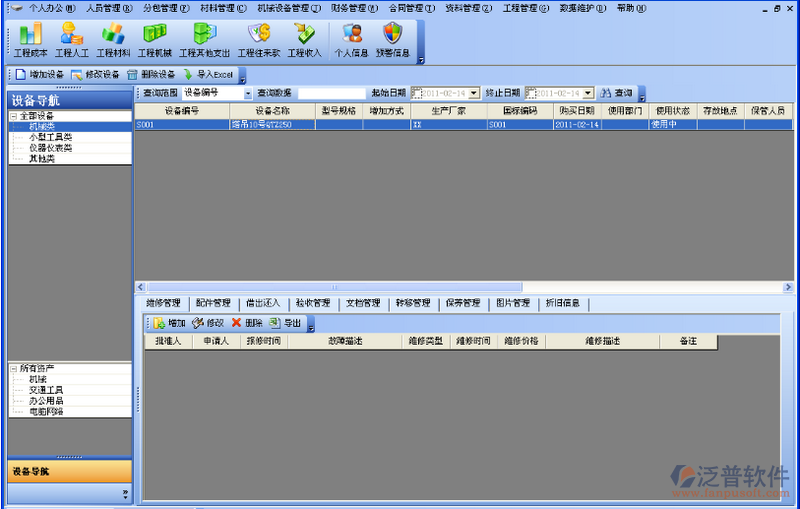
Task: Open the 分包管理 menu
Action: [x=166, y=8]
